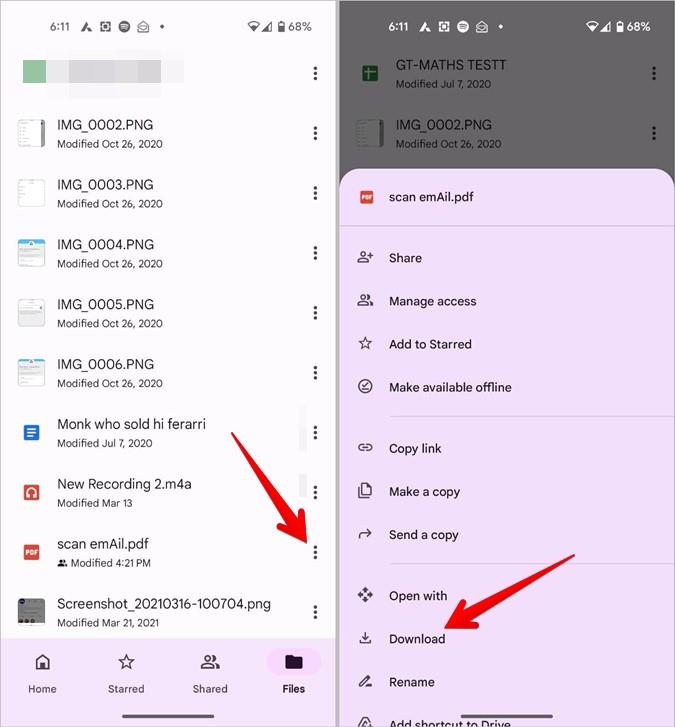Viewport: 675px width, 727px height.
Task: Tap the PDF icon in the sheet header
Action: click(367, 197)
